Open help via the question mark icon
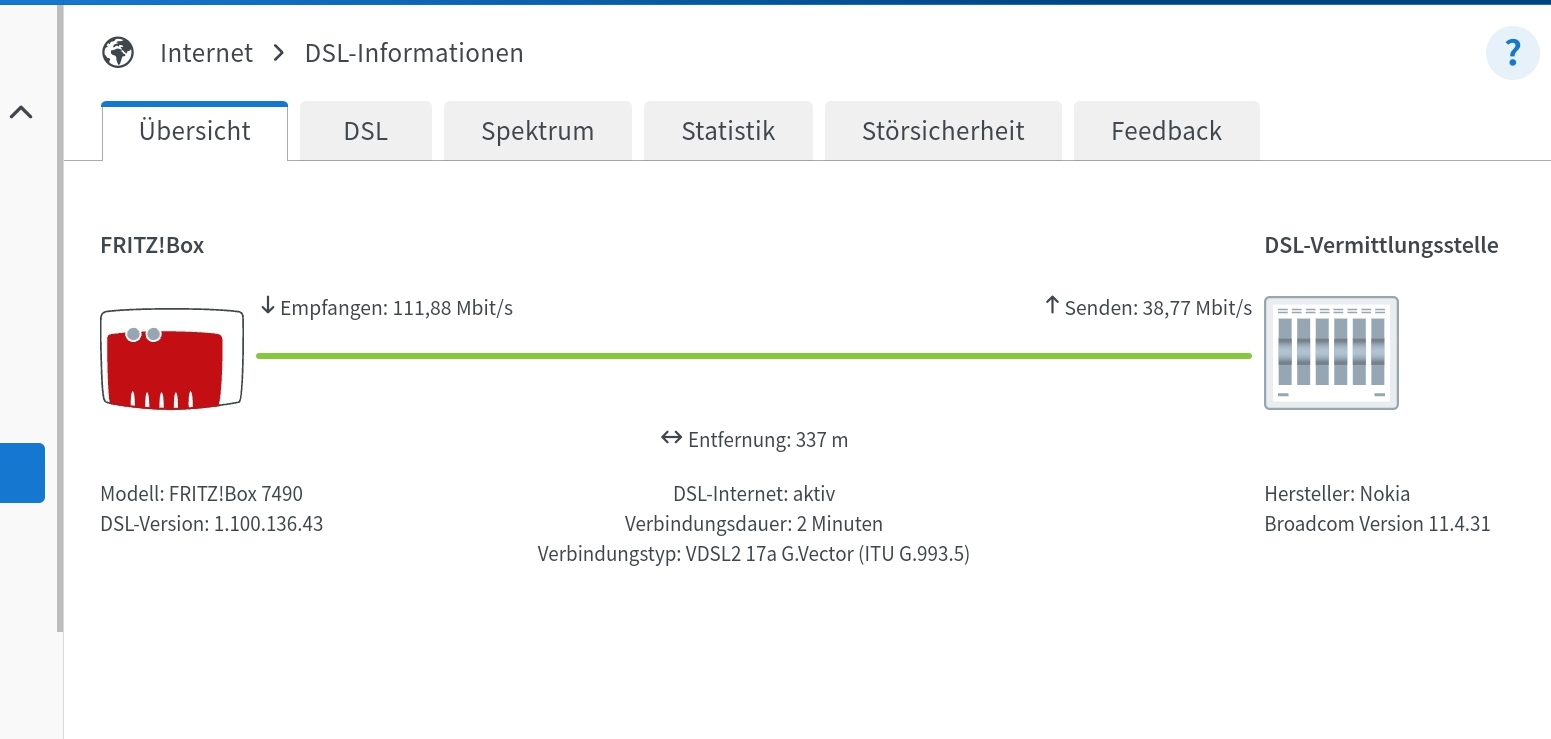Image resolution: width=1551 pixels, height=739 pixels. point(1512,53)
